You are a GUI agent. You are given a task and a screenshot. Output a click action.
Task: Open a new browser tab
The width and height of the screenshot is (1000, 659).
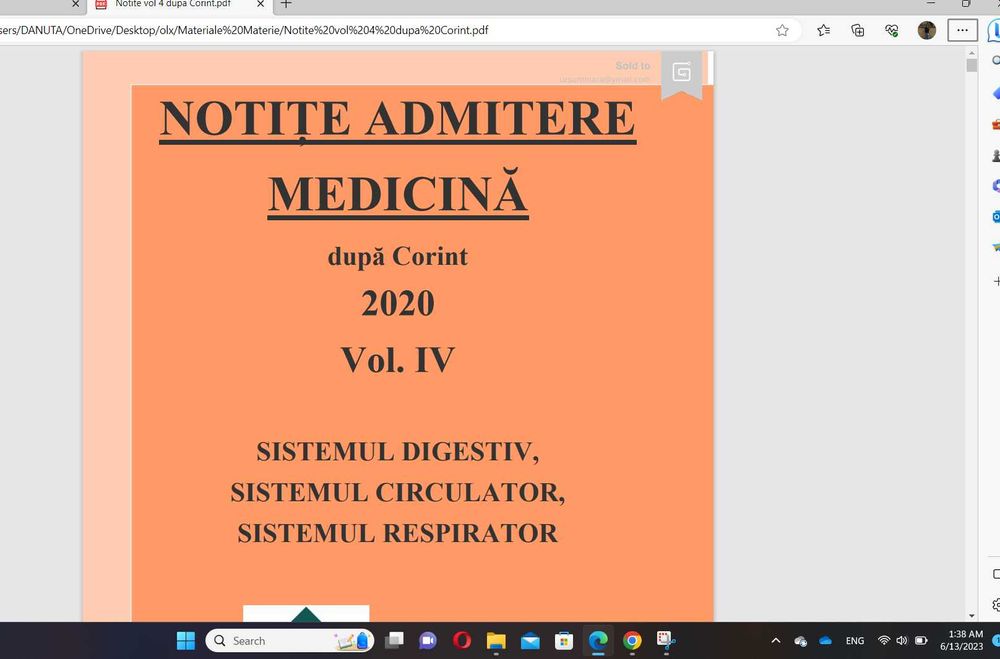click(x=286, y=4)
